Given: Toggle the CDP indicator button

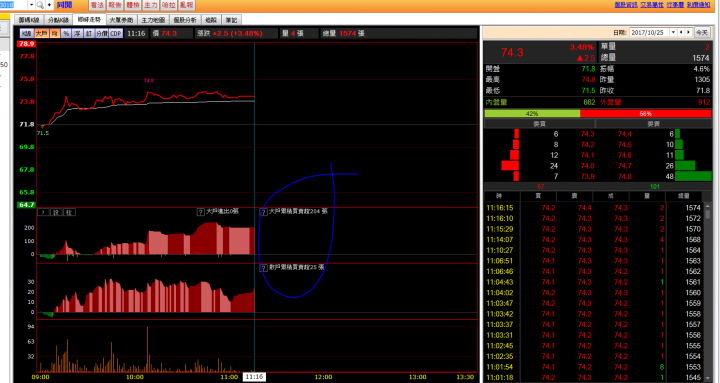Looking at the screenshot, I should [116, 34].
